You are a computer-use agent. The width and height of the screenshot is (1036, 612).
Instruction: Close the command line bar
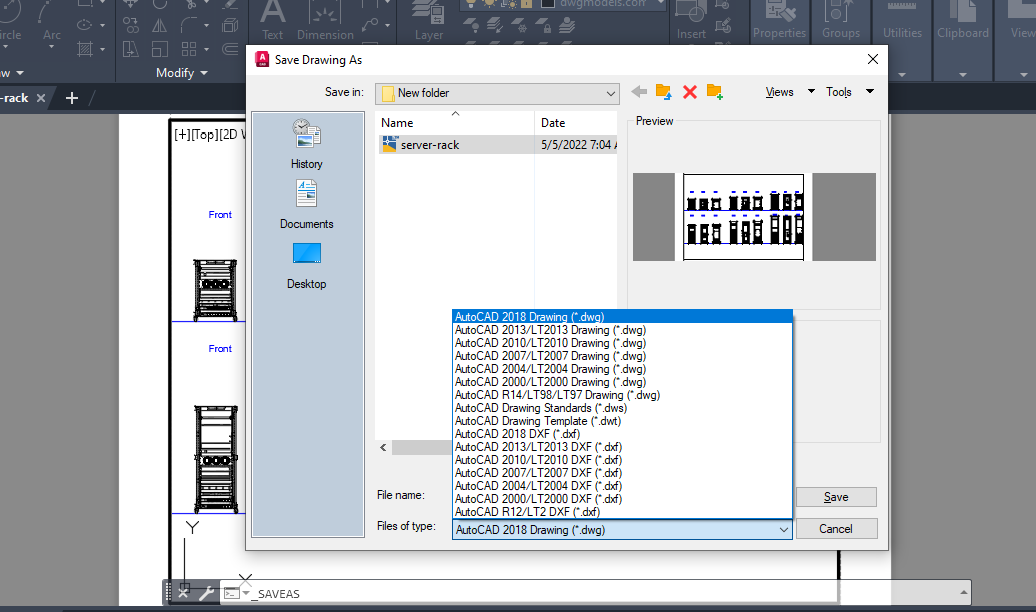click(x=183, y=593)
